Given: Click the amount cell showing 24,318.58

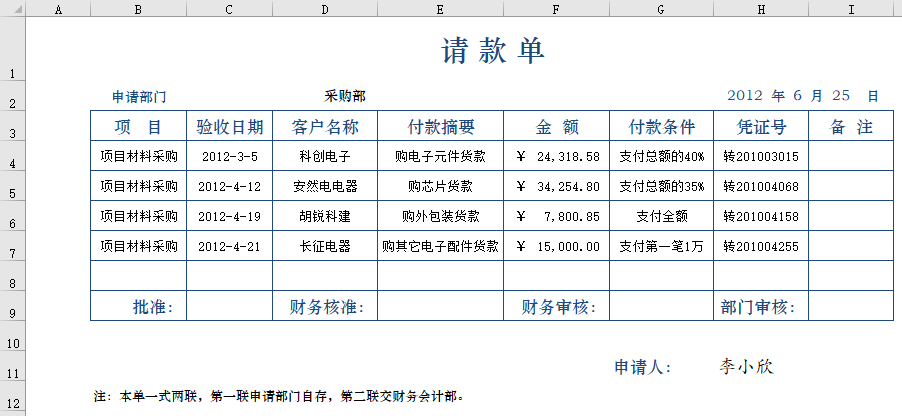Looking at the screenshot, I should click(556, 156).
